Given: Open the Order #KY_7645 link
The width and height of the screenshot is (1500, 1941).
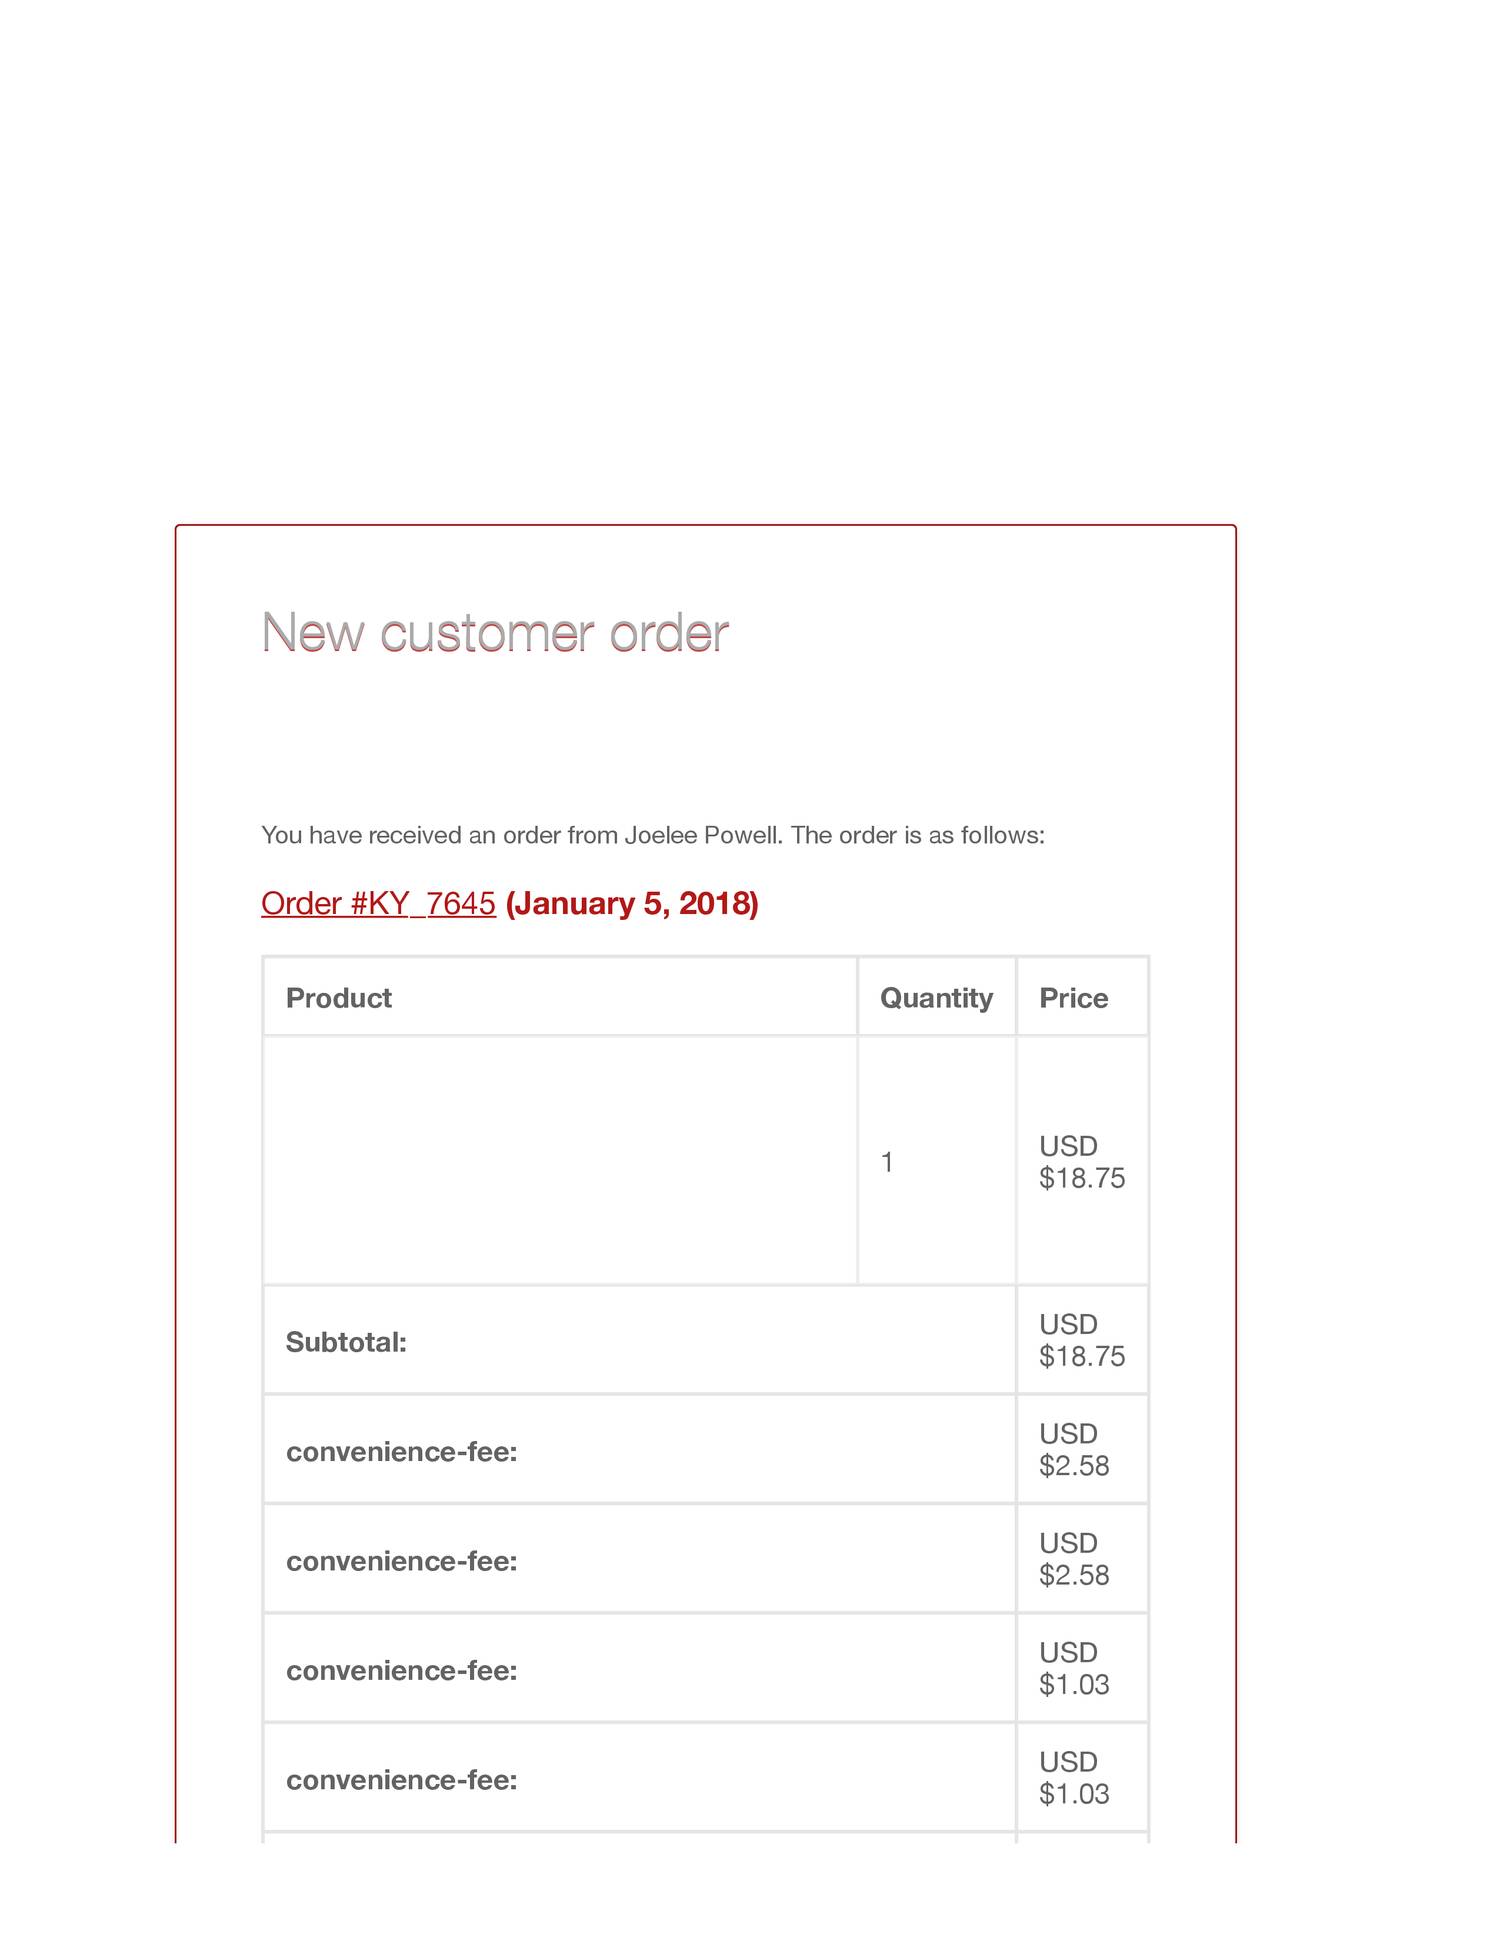Looking at the screenshot, I should [x=378, y=903].
